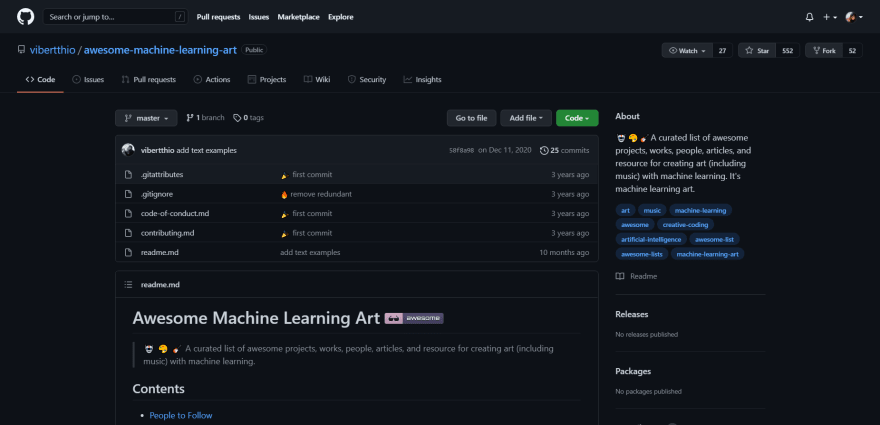Open Issues in top navigation
The width and height of the screenshot is (880, 425).
pos(259,17)
